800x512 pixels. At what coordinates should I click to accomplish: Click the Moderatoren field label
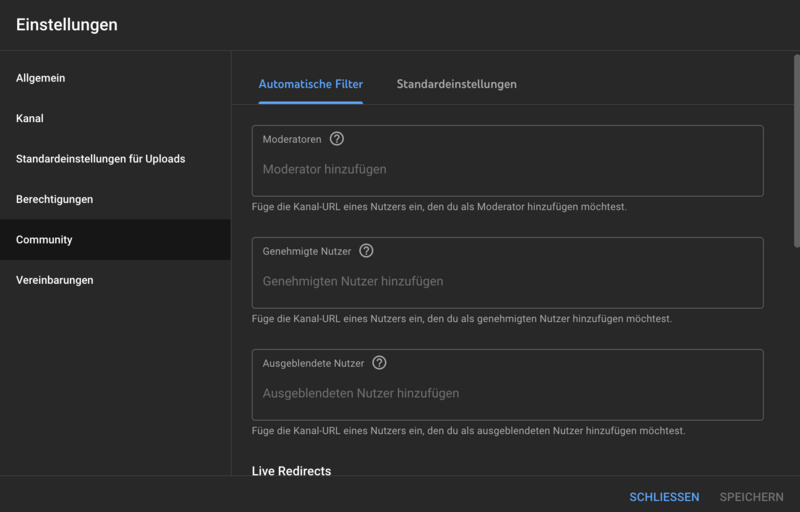291,139
